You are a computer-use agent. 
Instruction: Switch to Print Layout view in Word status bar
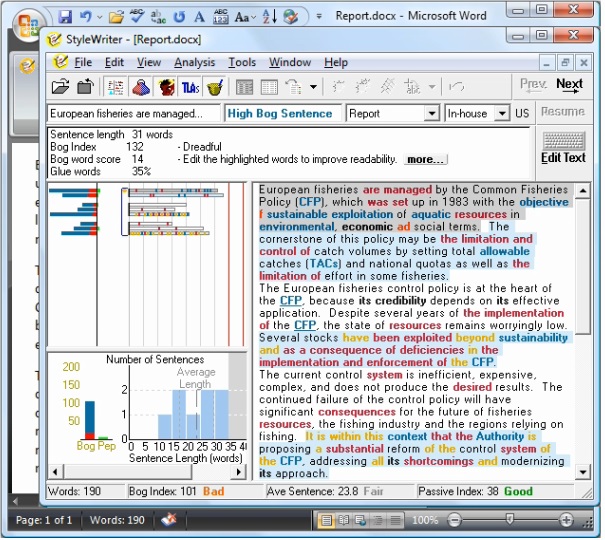pyautogui.click(x=326, y=520)
